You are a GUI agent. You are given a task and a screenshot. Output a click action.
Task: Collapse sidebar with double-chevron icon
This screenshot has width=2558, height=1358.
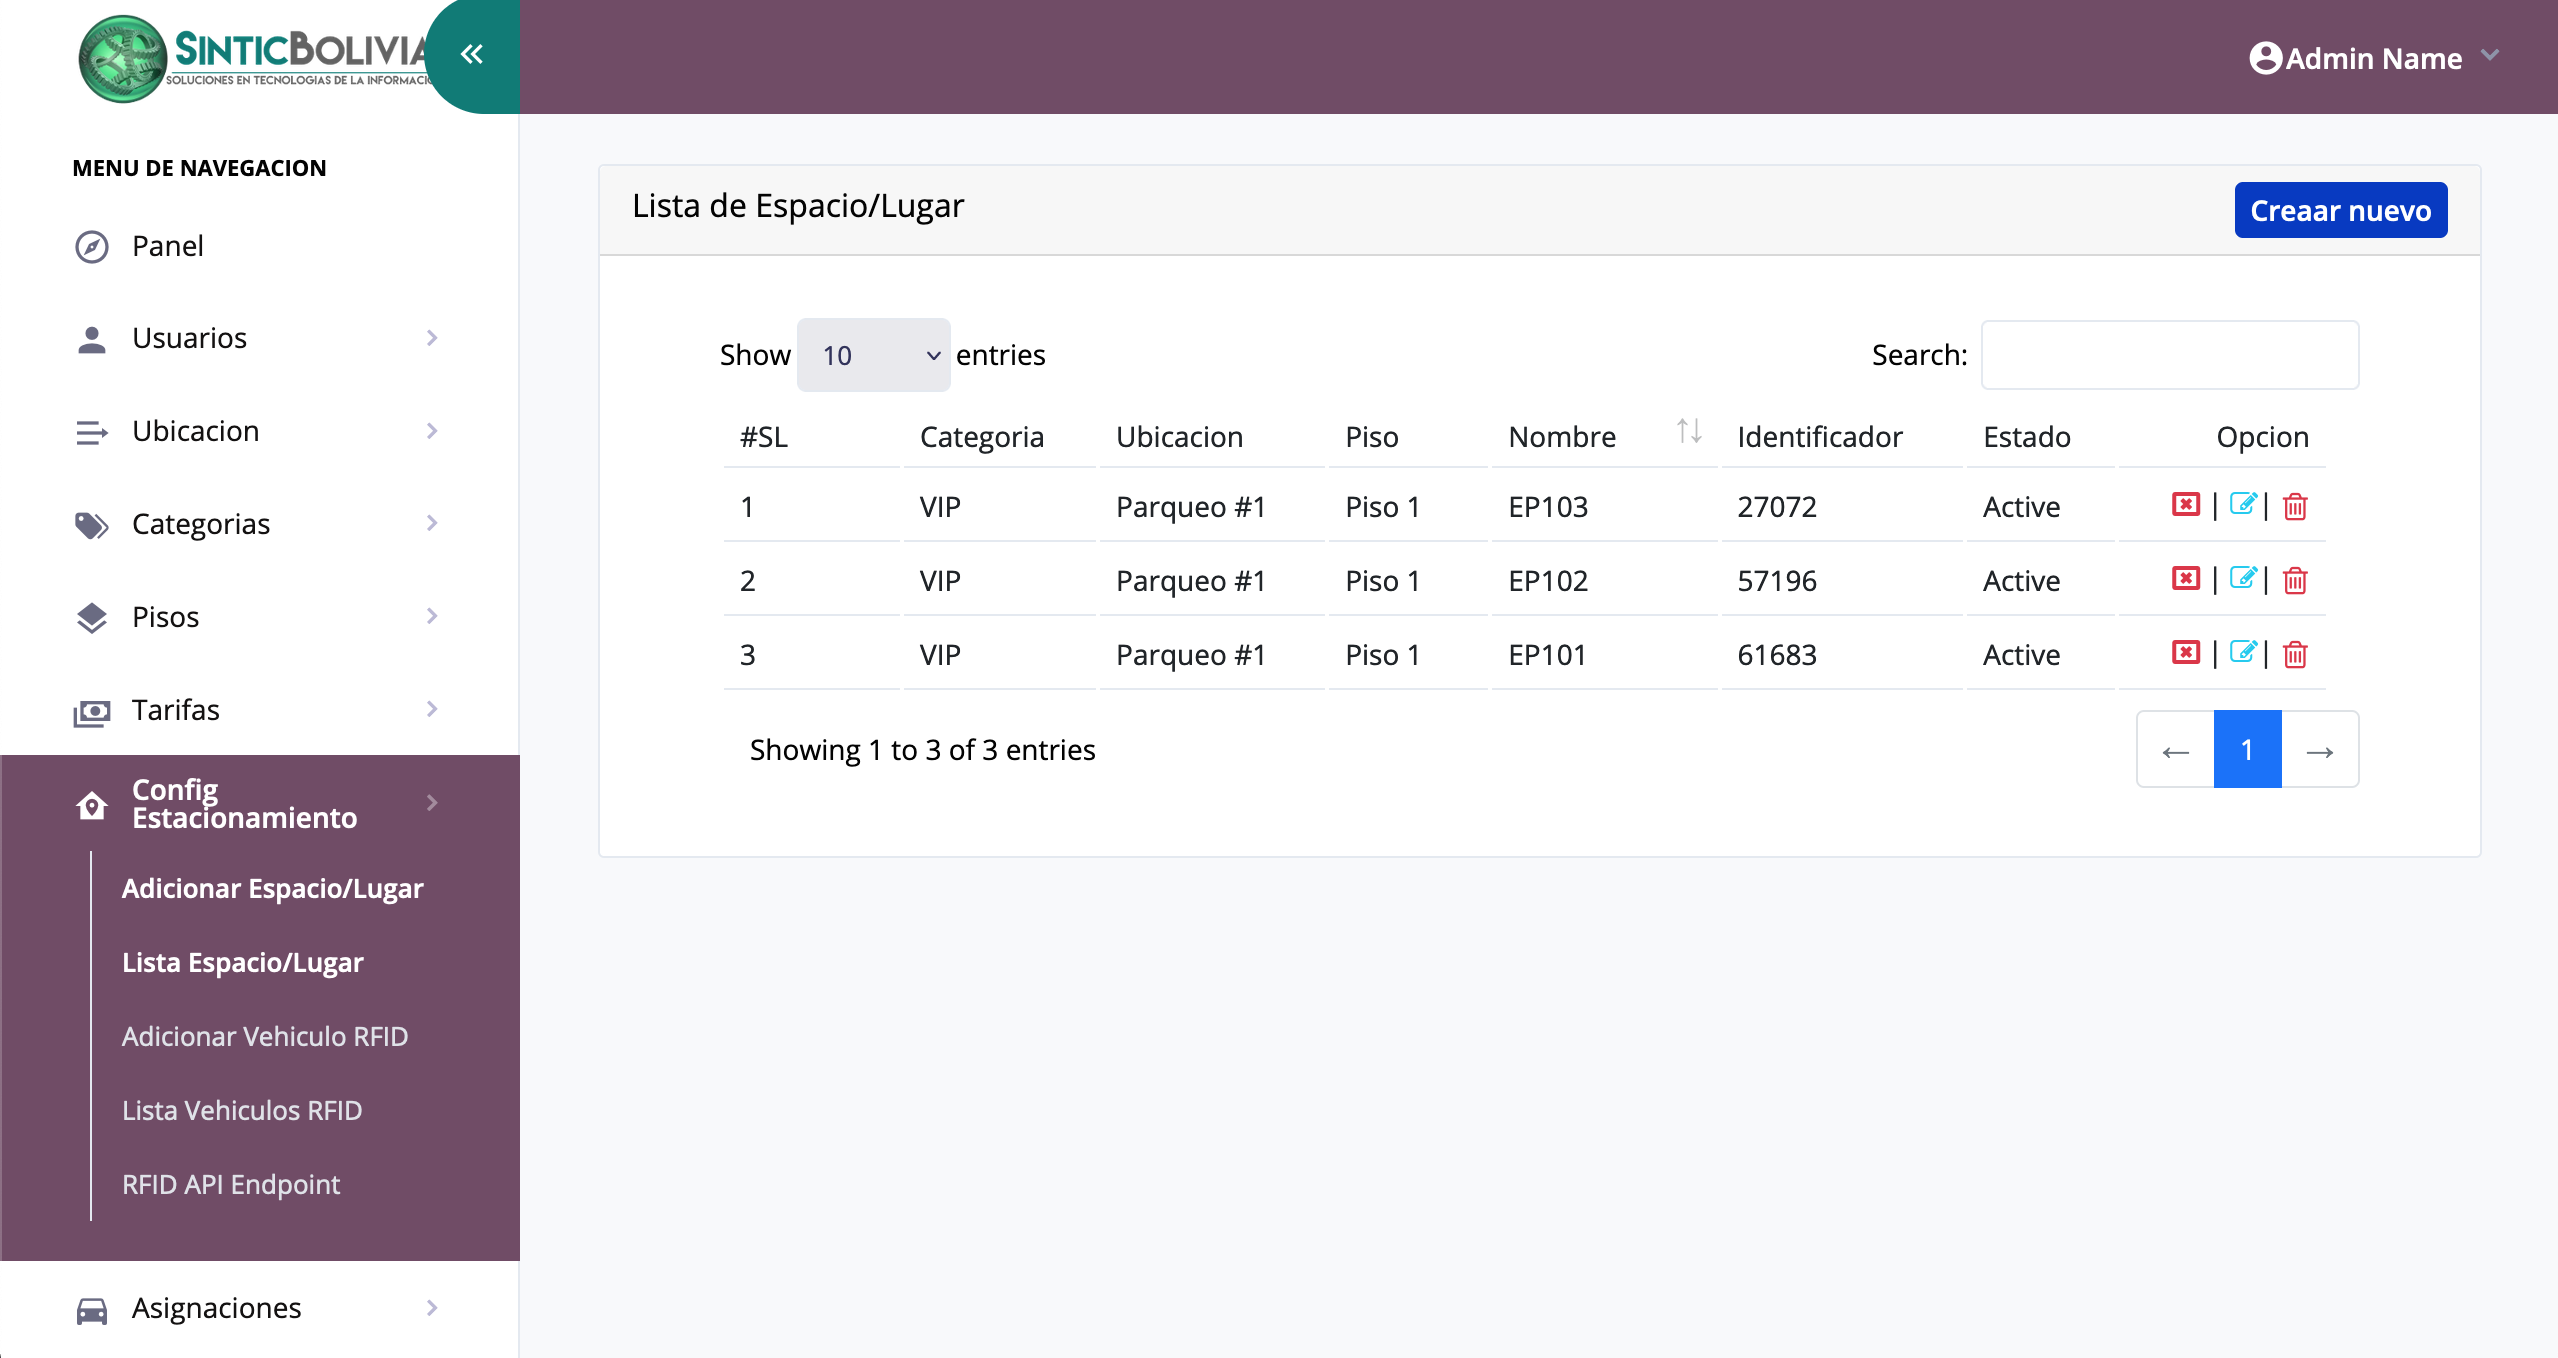472,54
